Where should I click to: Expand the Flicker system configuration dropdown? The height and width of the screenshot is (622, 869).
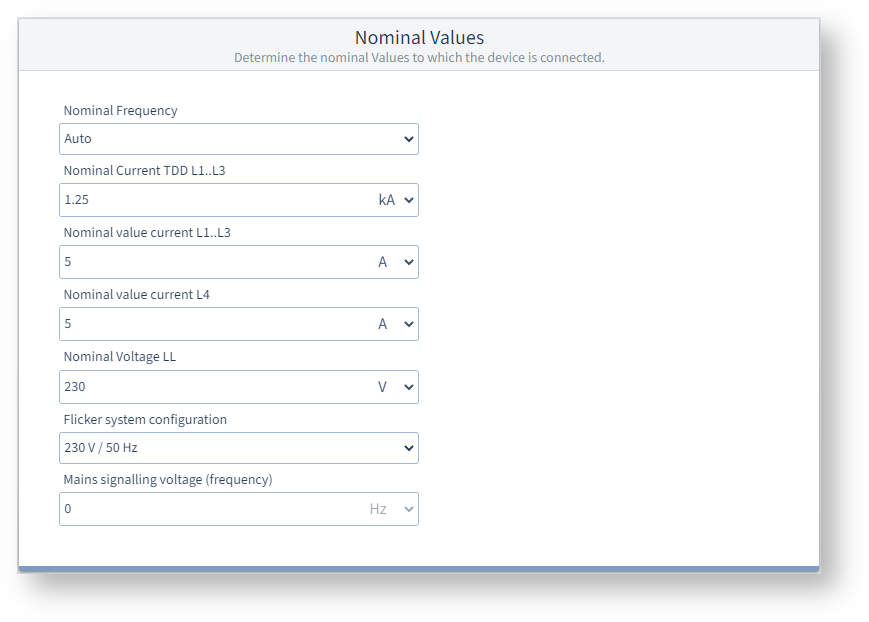(x=238, y=448)
